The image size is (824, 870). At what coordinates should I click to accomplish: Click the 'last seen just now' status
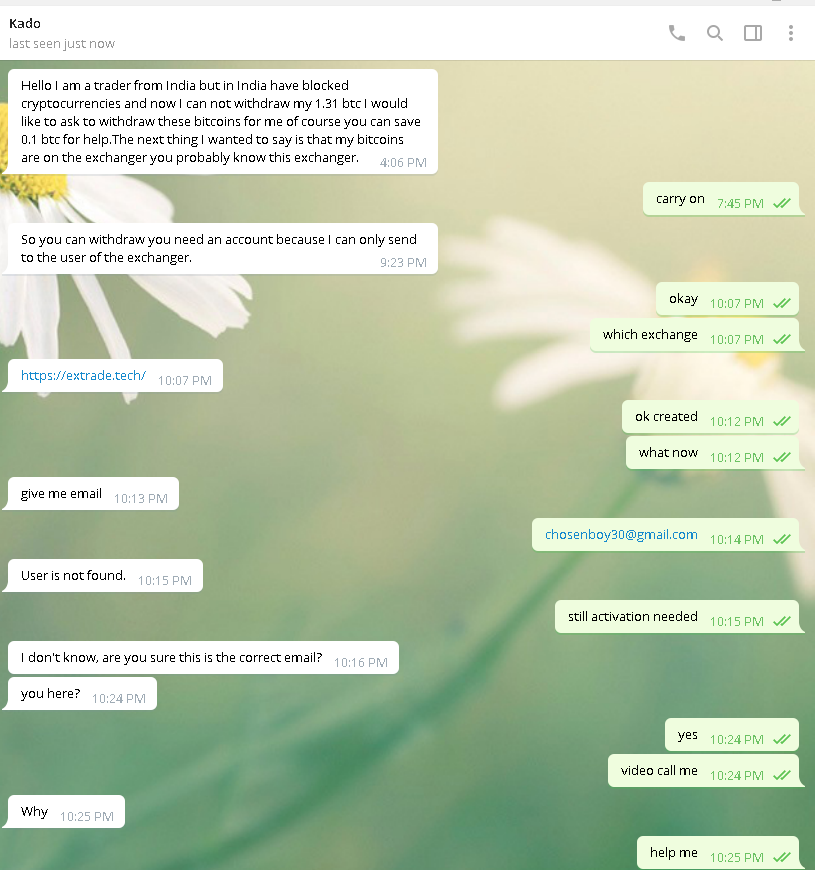(62, 43)
